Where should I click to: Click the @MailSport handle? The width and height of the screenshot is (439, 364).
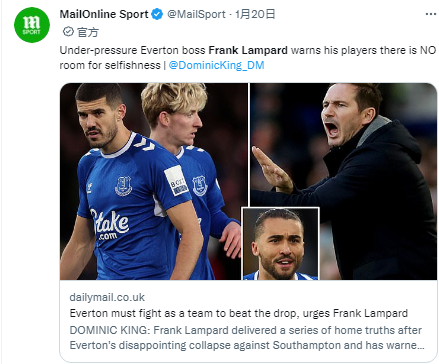(x=196, y=14)
